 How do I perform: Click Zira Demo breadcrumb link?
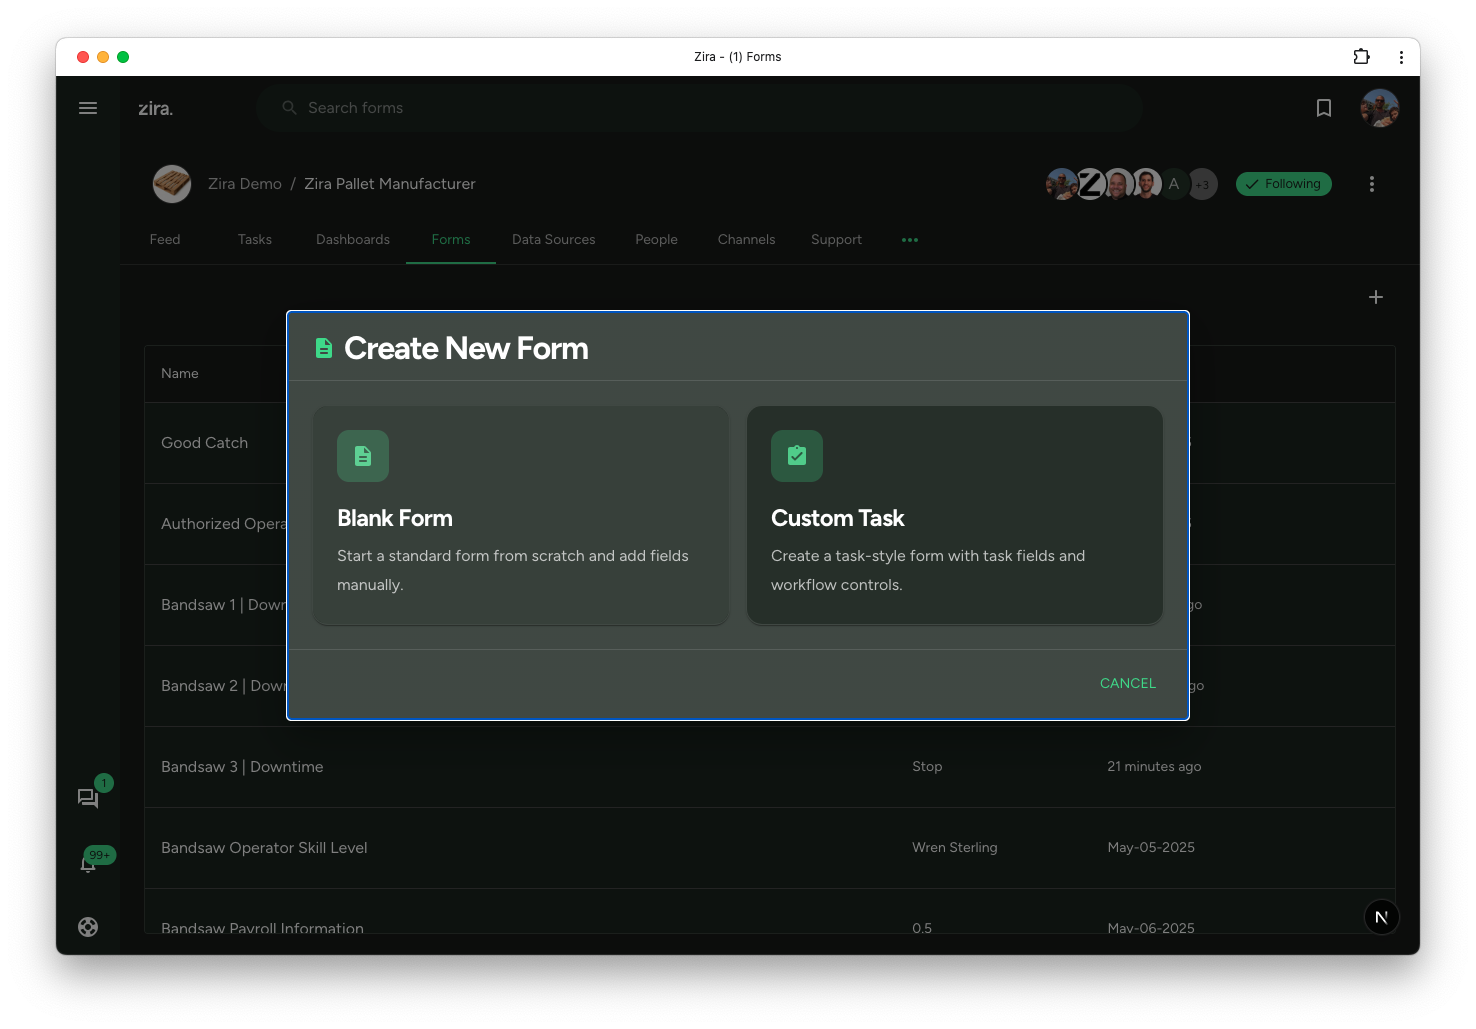click(245, 184)
